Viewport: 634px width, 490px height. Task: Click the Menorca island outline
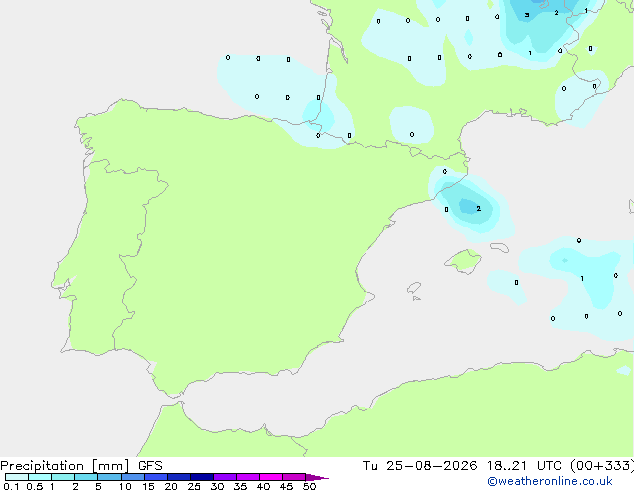[500, 247]
